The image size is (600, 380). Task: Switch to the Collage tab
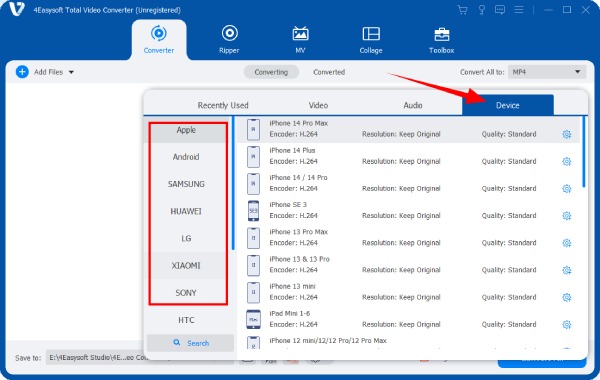pos(371,39)
